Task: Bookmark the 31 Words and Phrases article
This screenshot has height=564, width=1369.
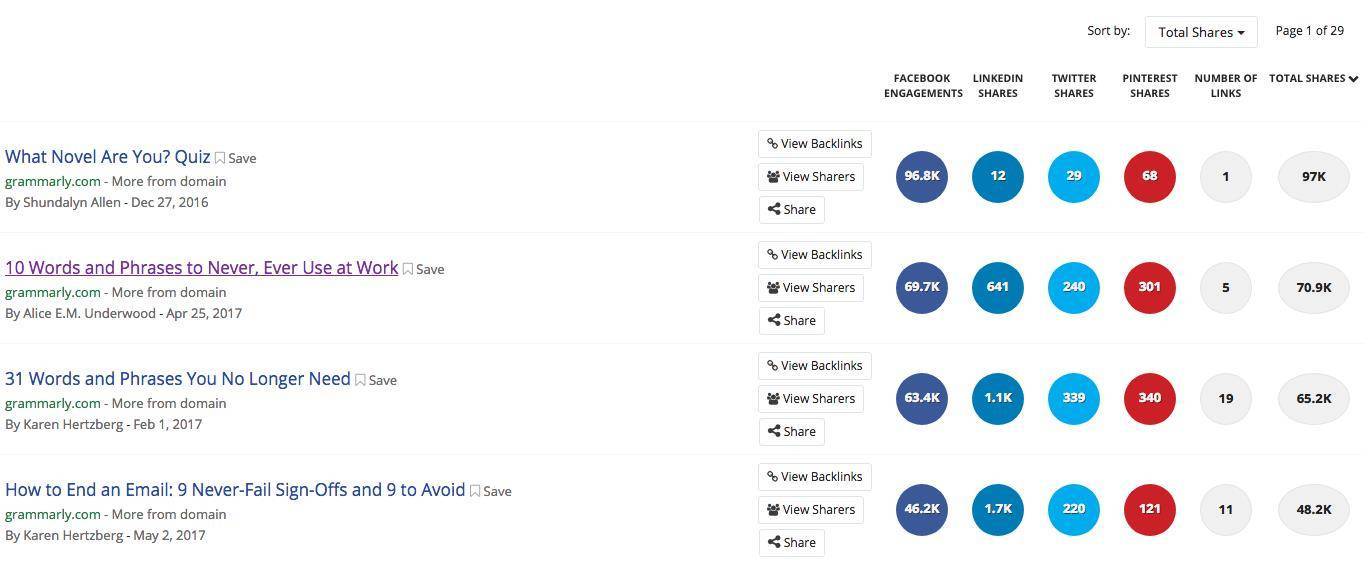Action: tap(376, 380)
